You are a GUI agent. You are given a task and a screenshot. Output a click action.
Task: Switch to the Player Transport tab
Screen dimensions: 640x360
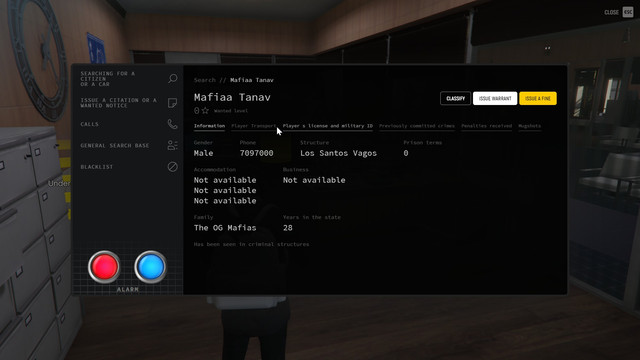click(x=253, y=126)
